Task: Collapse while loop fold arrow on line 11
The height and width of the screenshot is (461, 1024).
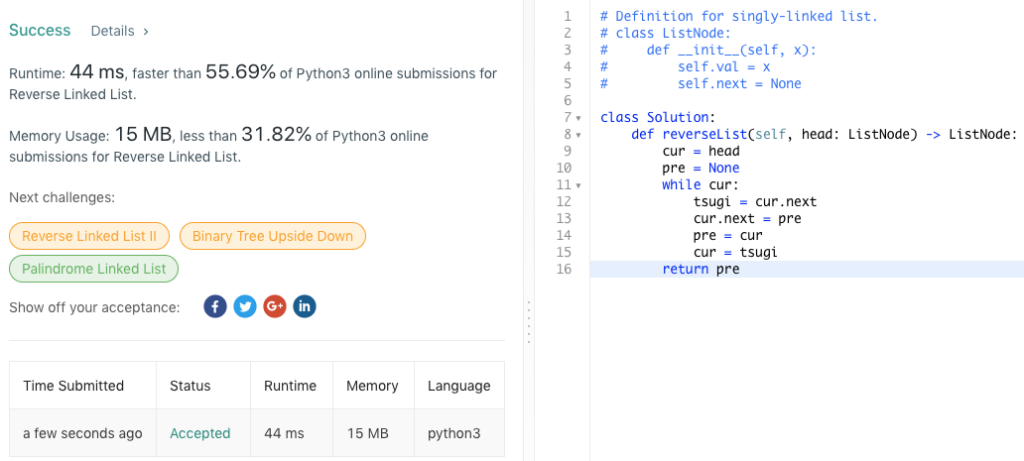Action: (x=578, y=186)
